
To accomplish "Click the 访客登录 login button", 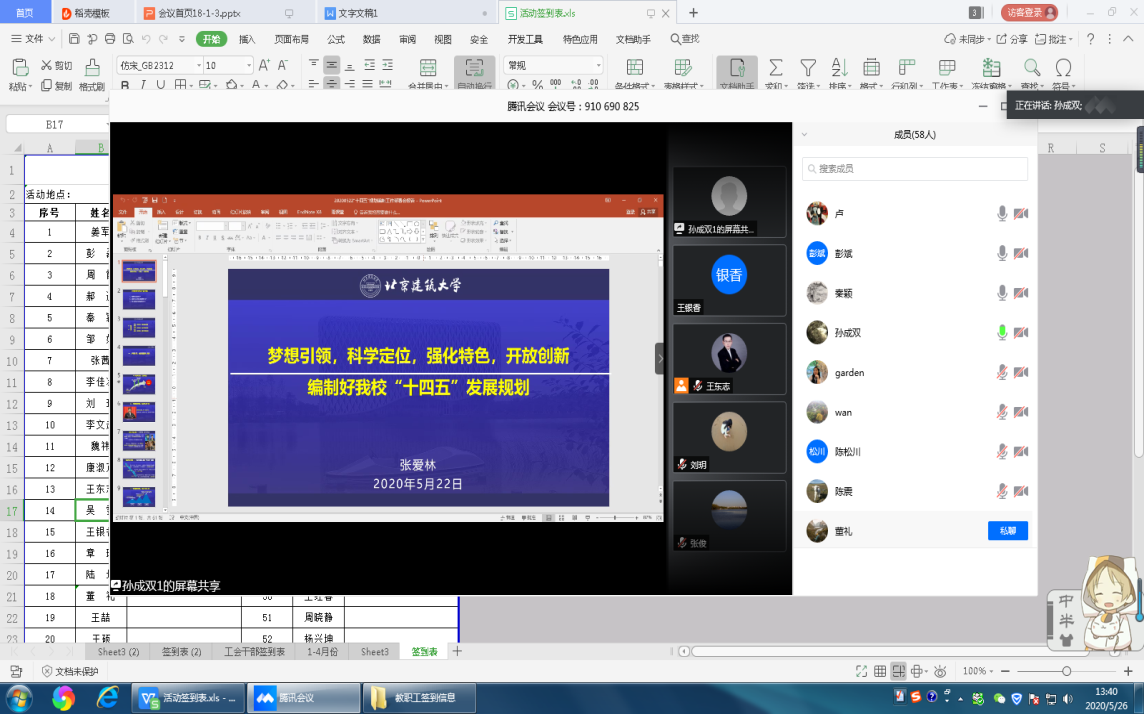I will click(1029, 13).
